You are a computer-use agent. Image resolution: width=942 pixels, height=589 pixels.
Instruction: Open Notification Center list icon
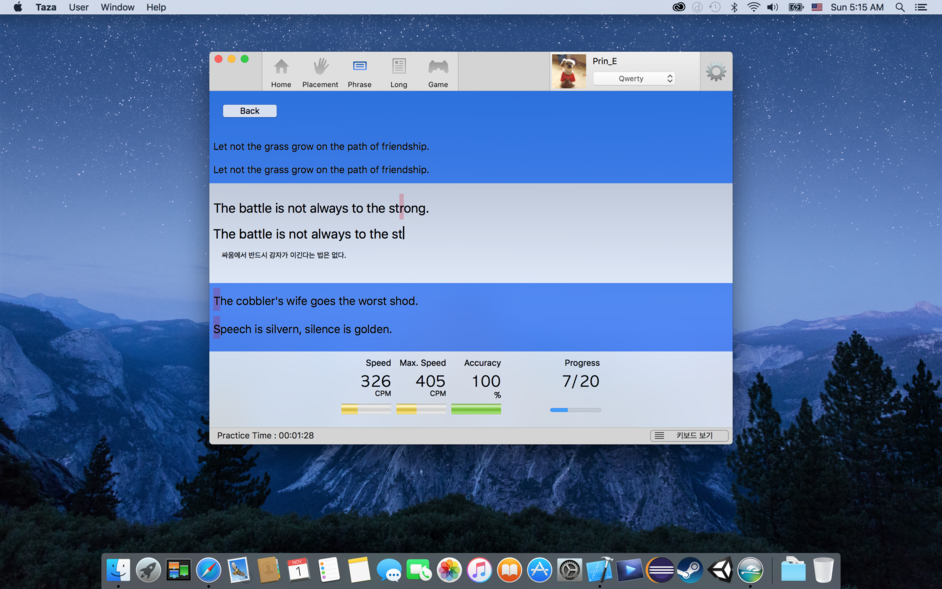pyautogui.click(x=920, y=7)
